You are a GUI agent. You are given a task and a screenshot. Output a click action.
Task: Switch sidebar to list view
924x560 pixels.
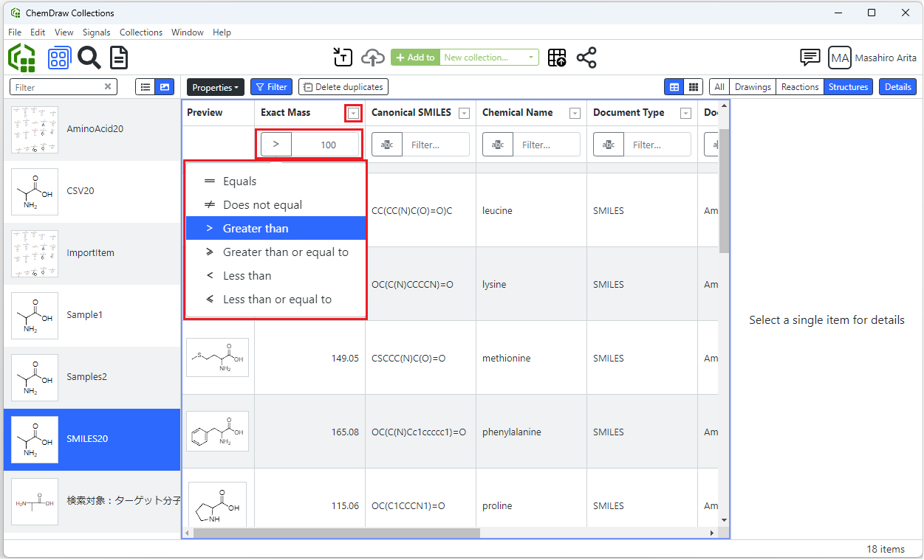(145, 87)
